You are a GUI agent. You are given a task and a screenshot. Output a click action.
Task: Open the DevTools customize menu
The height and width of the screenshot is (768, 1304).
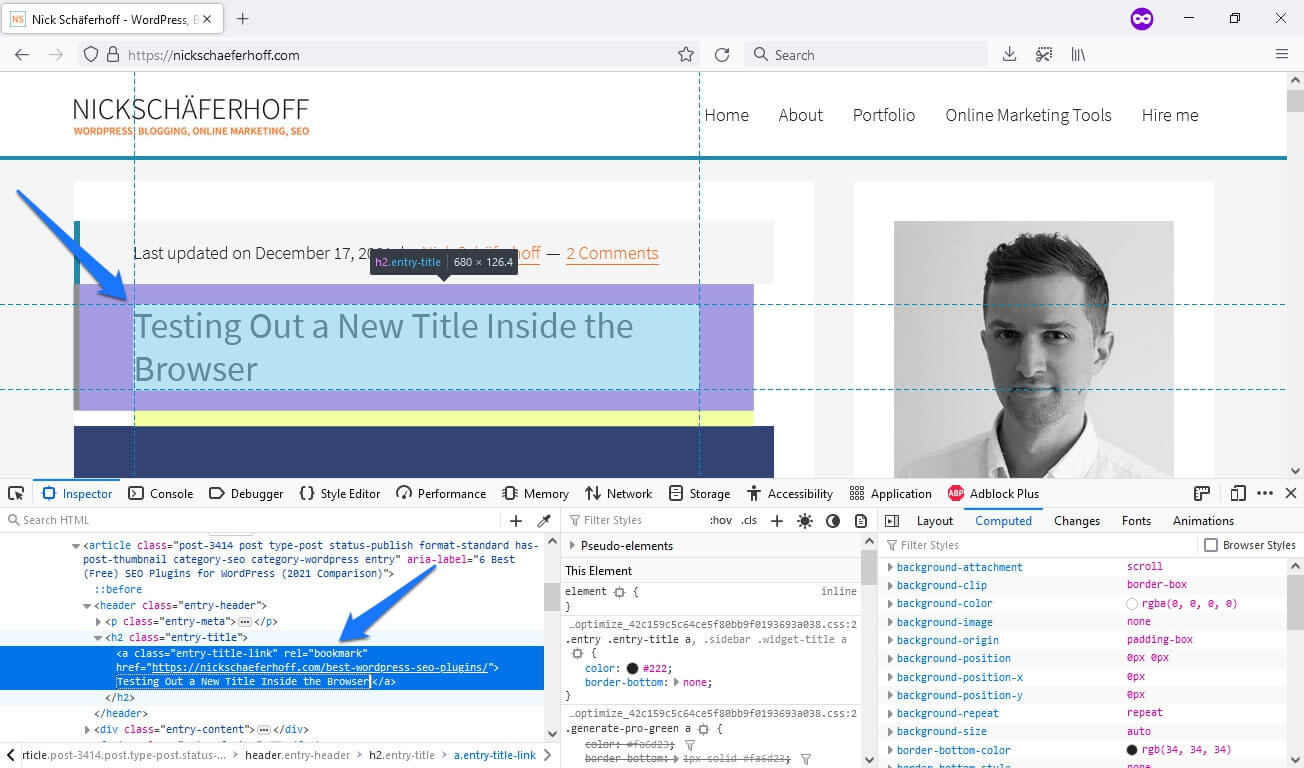tap(1266, 493)
